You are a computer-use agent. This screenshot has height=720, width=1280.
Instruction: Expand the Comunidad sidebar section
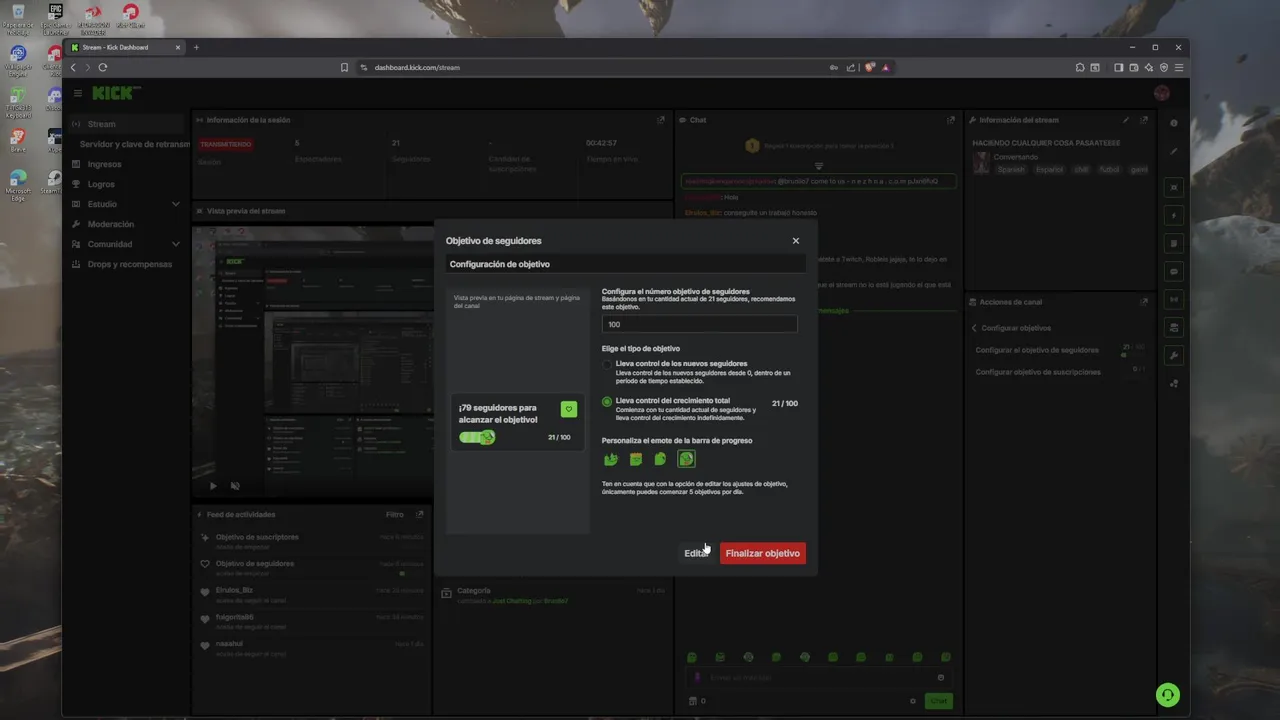(x=128, y=244)
